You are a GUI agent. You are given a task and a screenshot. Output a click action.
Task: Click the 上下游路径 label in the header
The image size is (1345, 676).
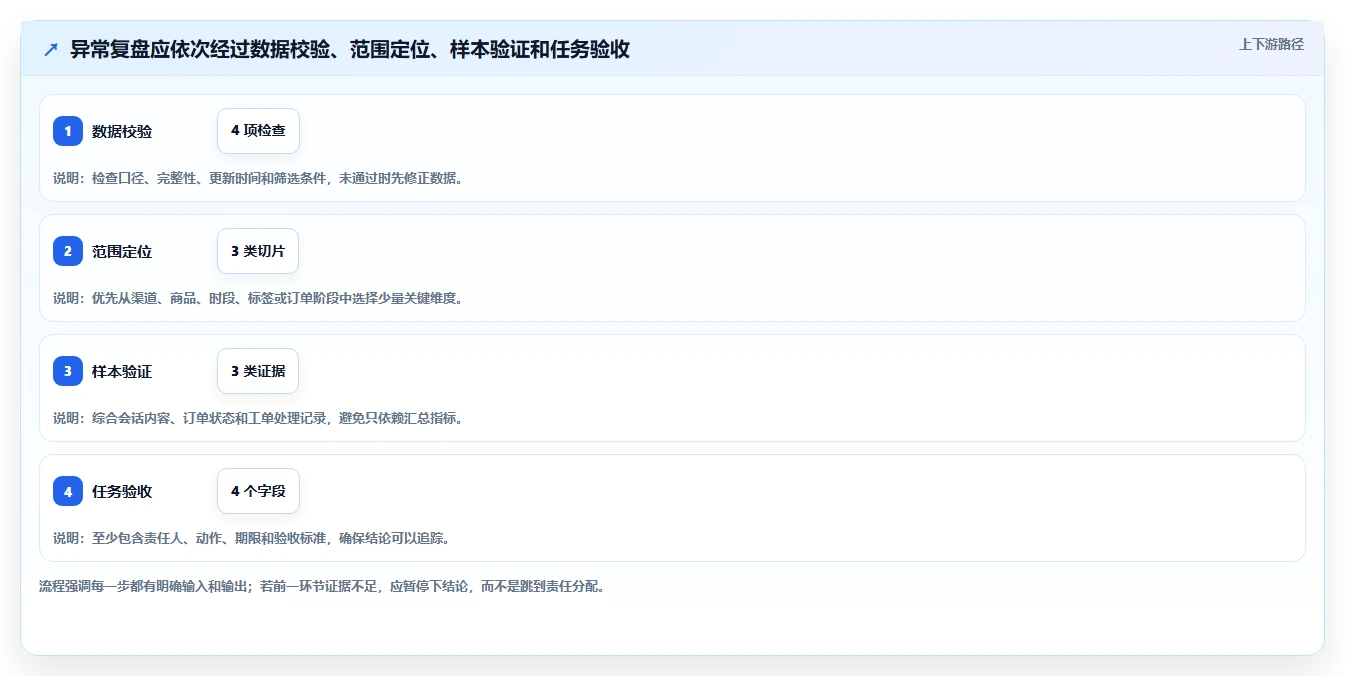point(1271,44)
